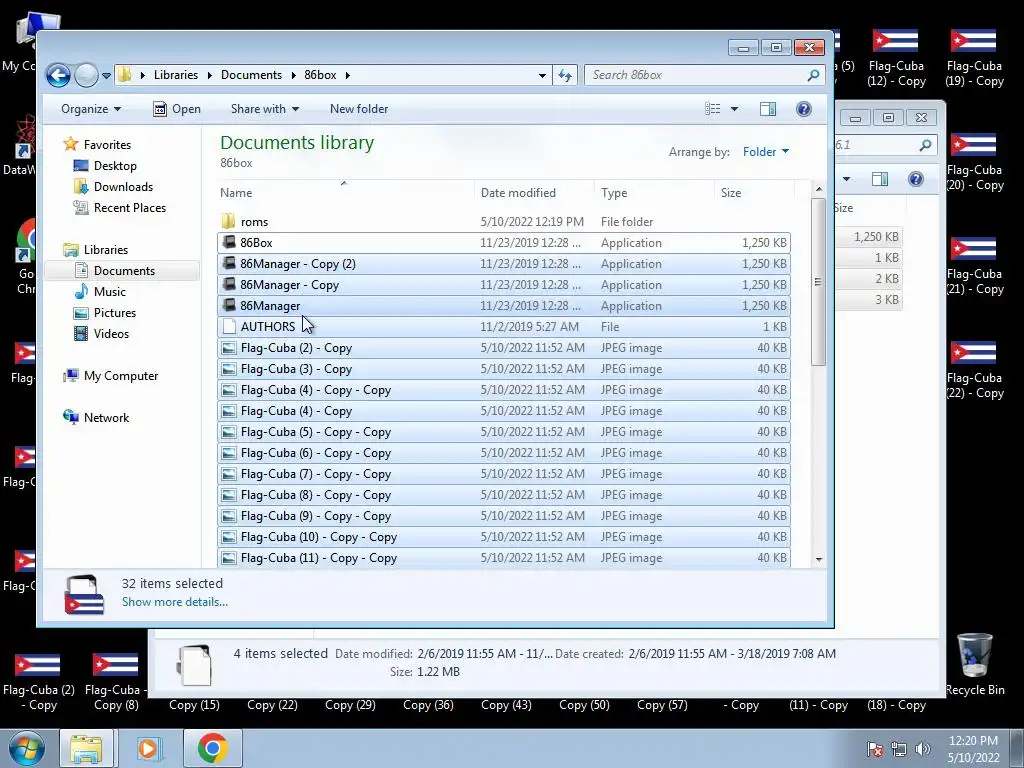
Task: Expand the address bar history dropdown
Action: click(x=542, y=76)
